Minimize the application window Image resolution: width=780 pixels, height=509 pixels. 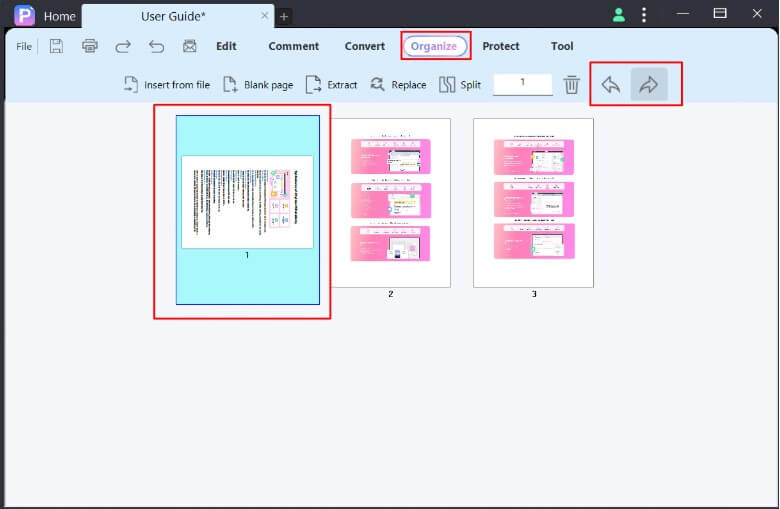[x=683, y=13]
